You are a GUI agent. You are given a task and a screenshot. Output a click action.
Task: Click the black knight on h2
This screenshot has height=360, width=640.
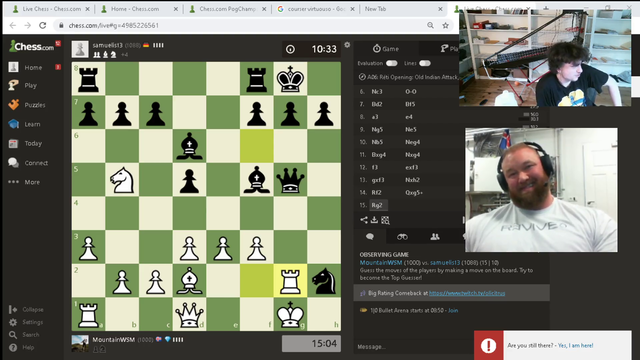pos(324,280)
